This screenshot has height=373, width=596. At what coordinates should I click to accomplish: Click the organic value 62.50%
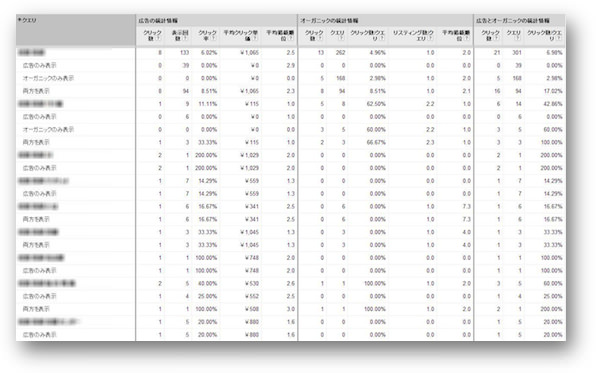click(376, 104)
